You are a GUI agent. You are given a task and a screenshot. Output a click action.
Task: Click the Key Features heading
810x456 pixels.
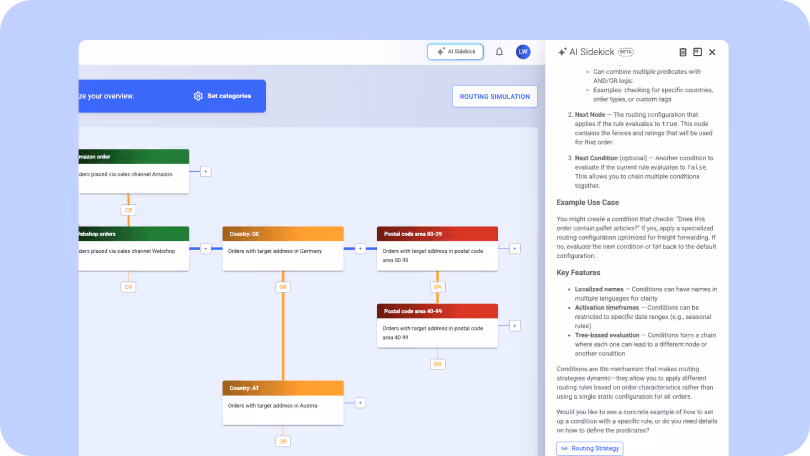pos(578,273)
